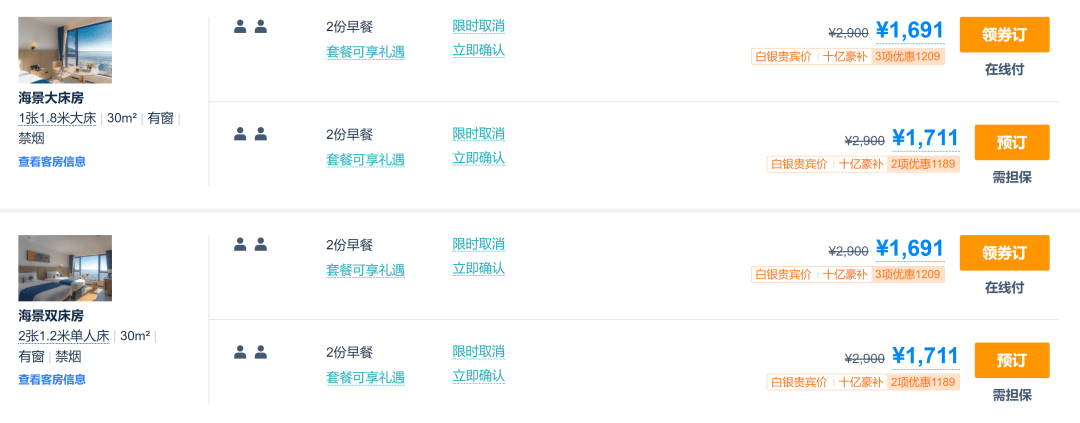Click 领券订 for the 海景大床房 ¥1,691 offer
Image resolution: width=1080 pixels, height=423 pixels.
(x=1004, y=34)
